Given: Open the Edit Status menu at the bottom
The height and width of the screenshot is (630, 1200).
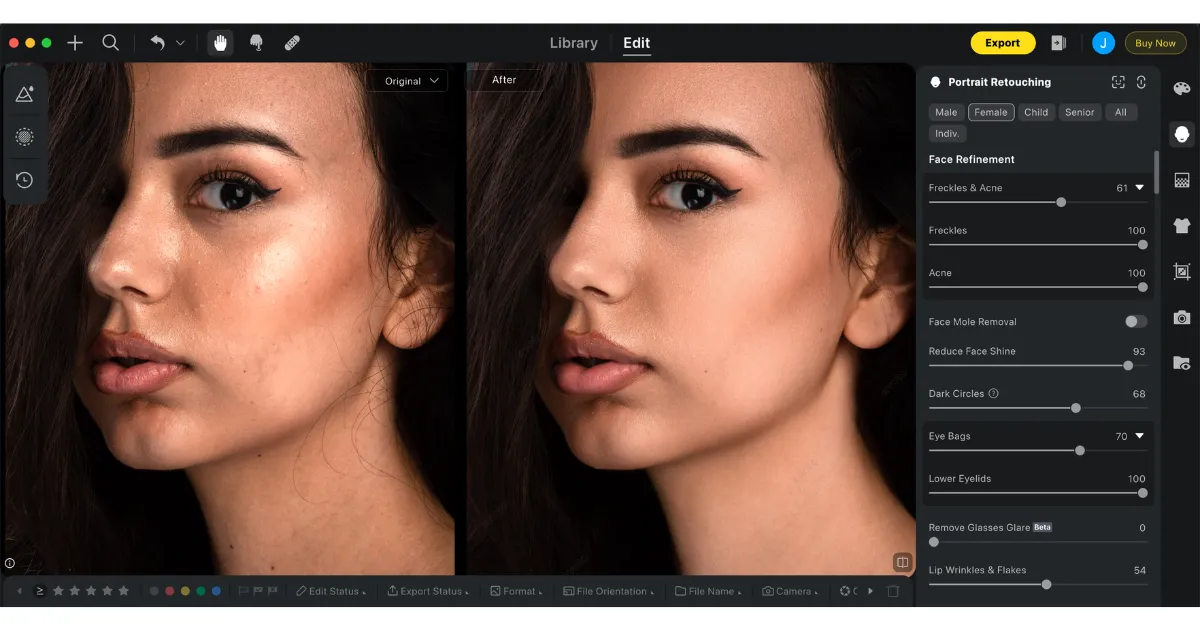Looking at the screenshot, I should click(332, 591).
